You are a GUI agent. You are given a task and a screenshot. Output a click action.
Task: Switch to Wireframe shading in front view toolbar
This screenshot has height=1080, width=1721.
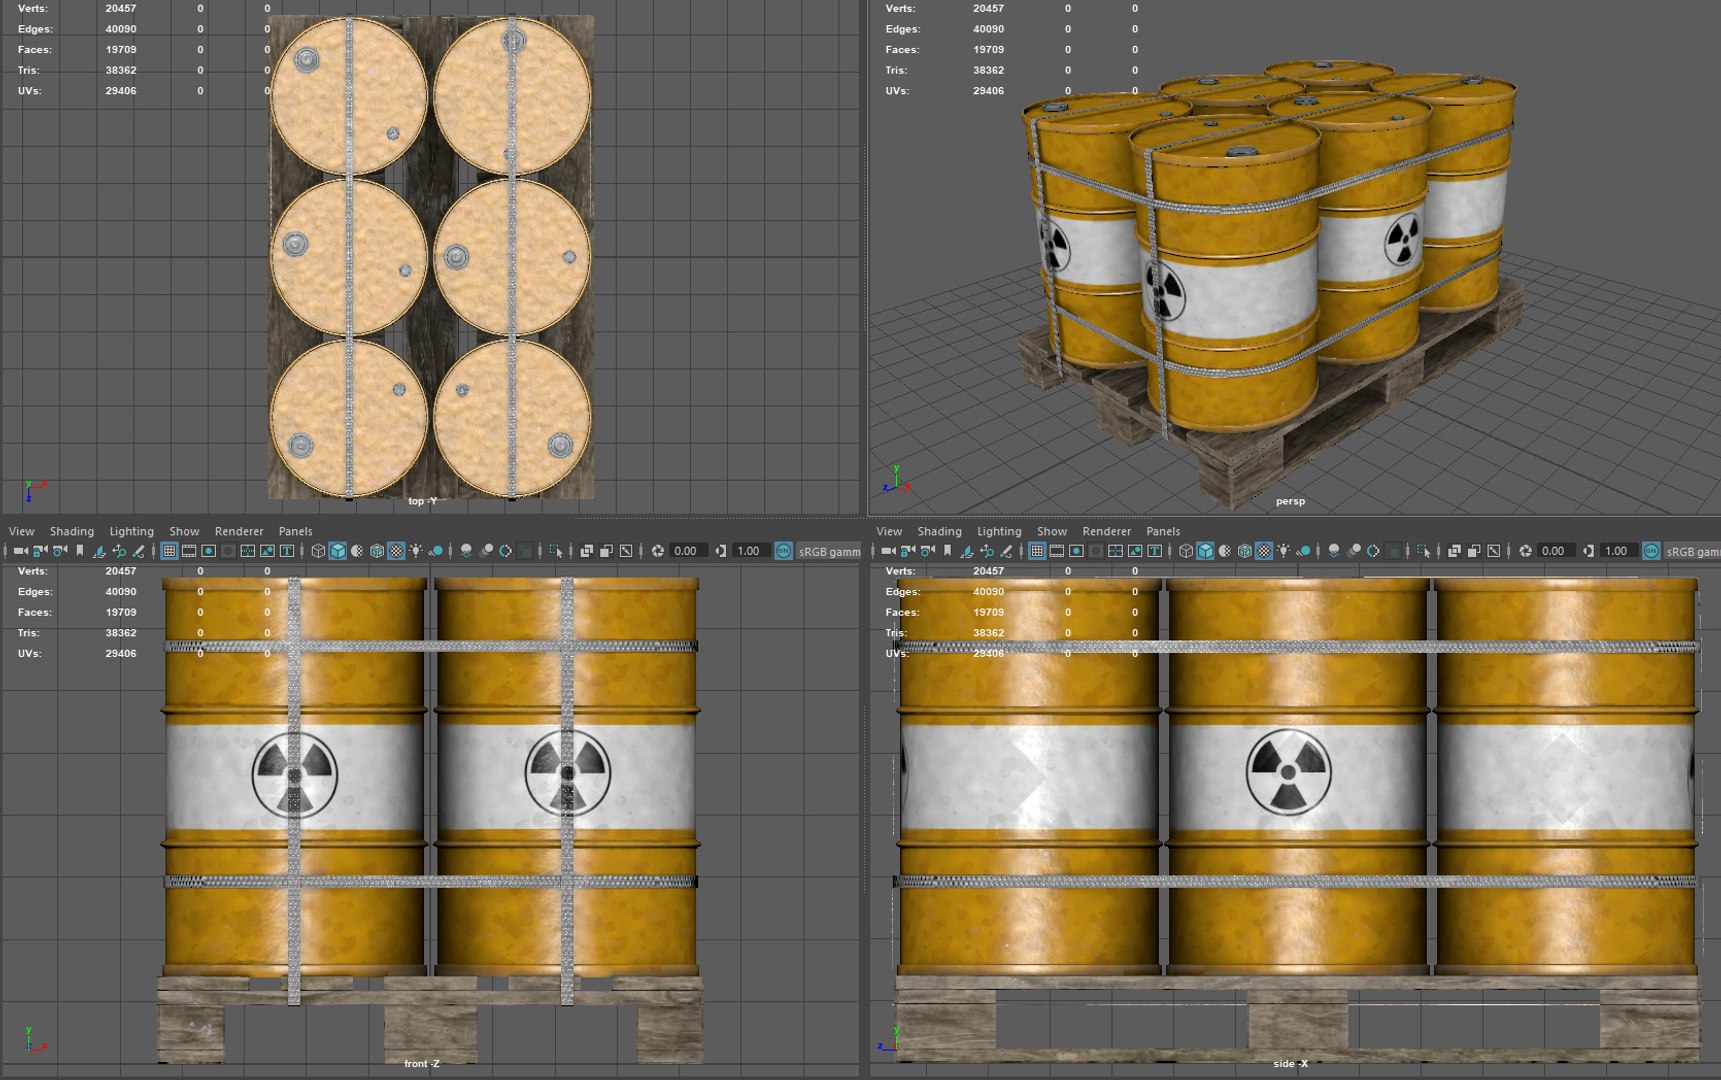click(318, 551)
